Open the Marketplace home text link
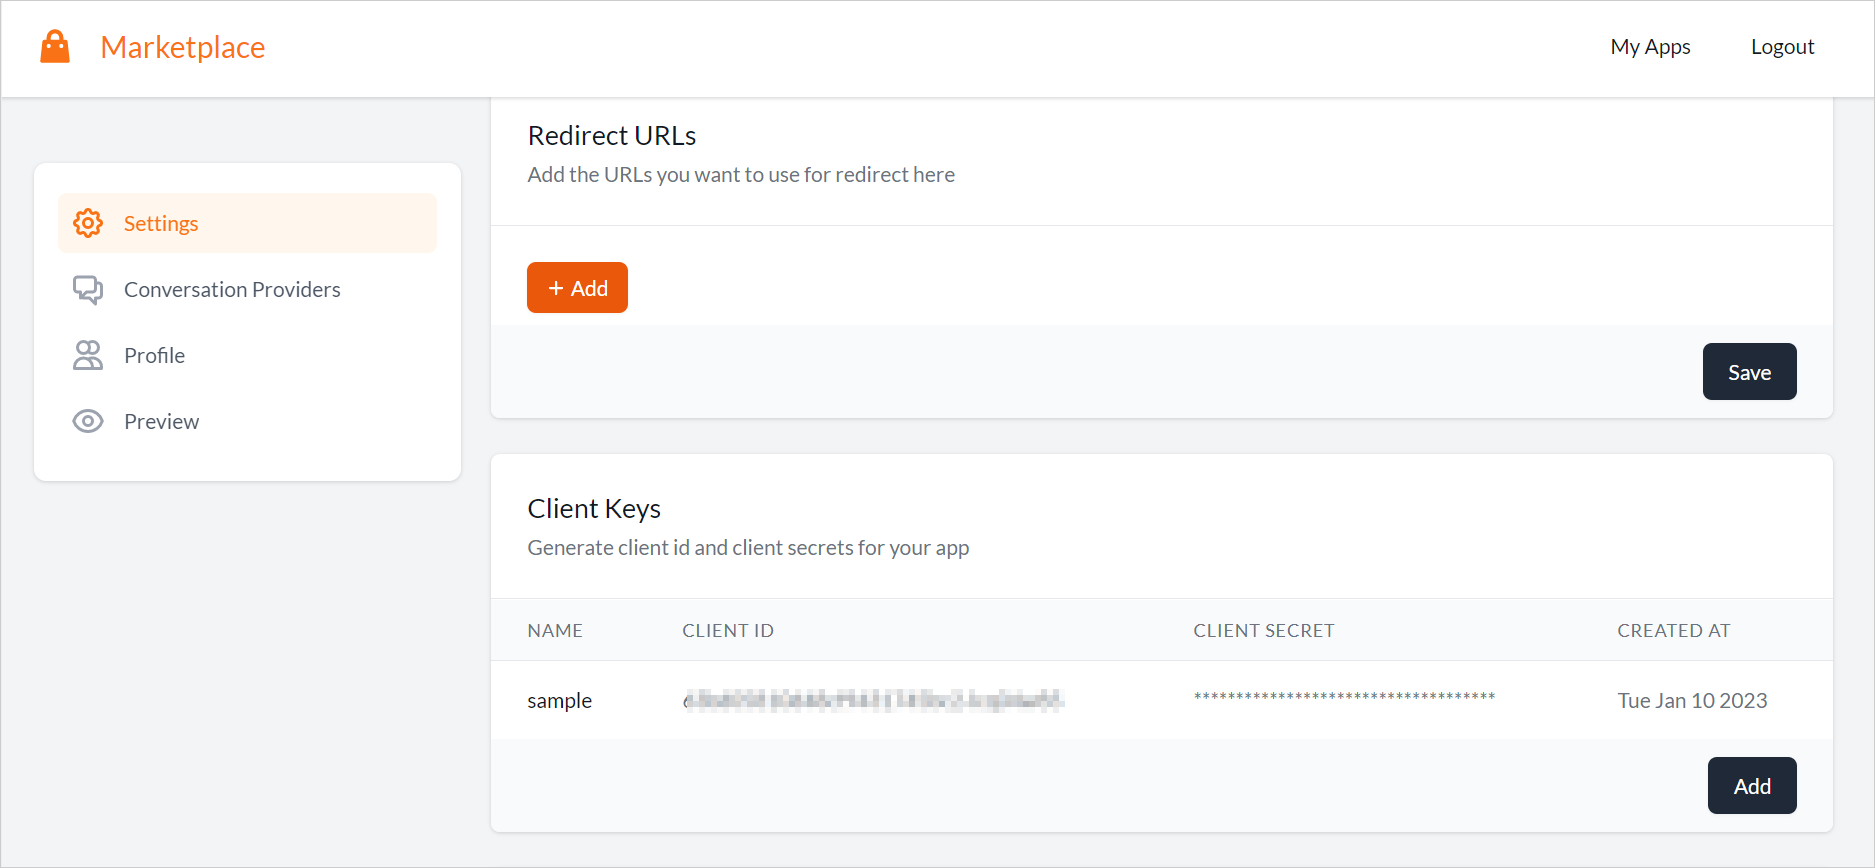Image resolution: width=1875 pixels, height=868 pixels. click(x=183, y=47)
